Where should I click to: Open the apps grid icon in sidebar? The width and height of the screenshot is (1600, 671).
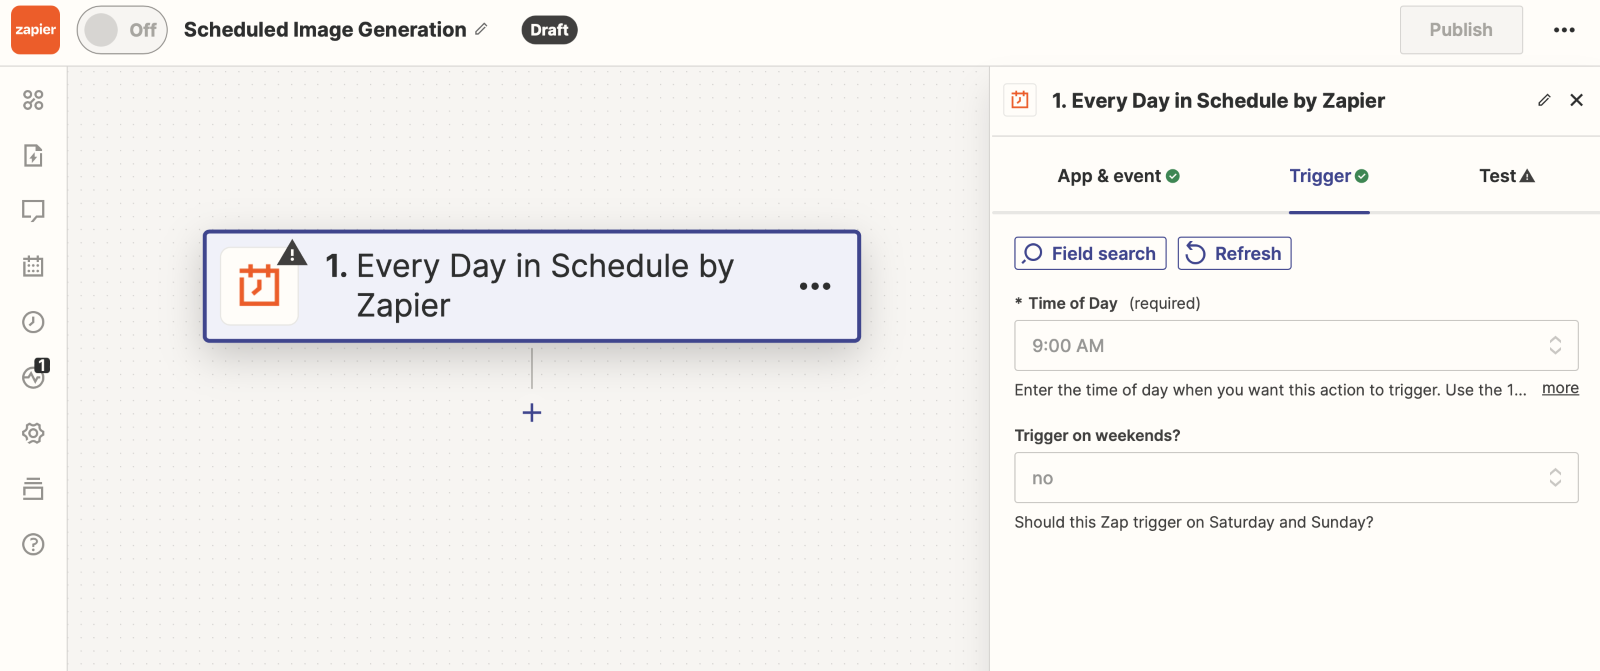pos(33,100)
